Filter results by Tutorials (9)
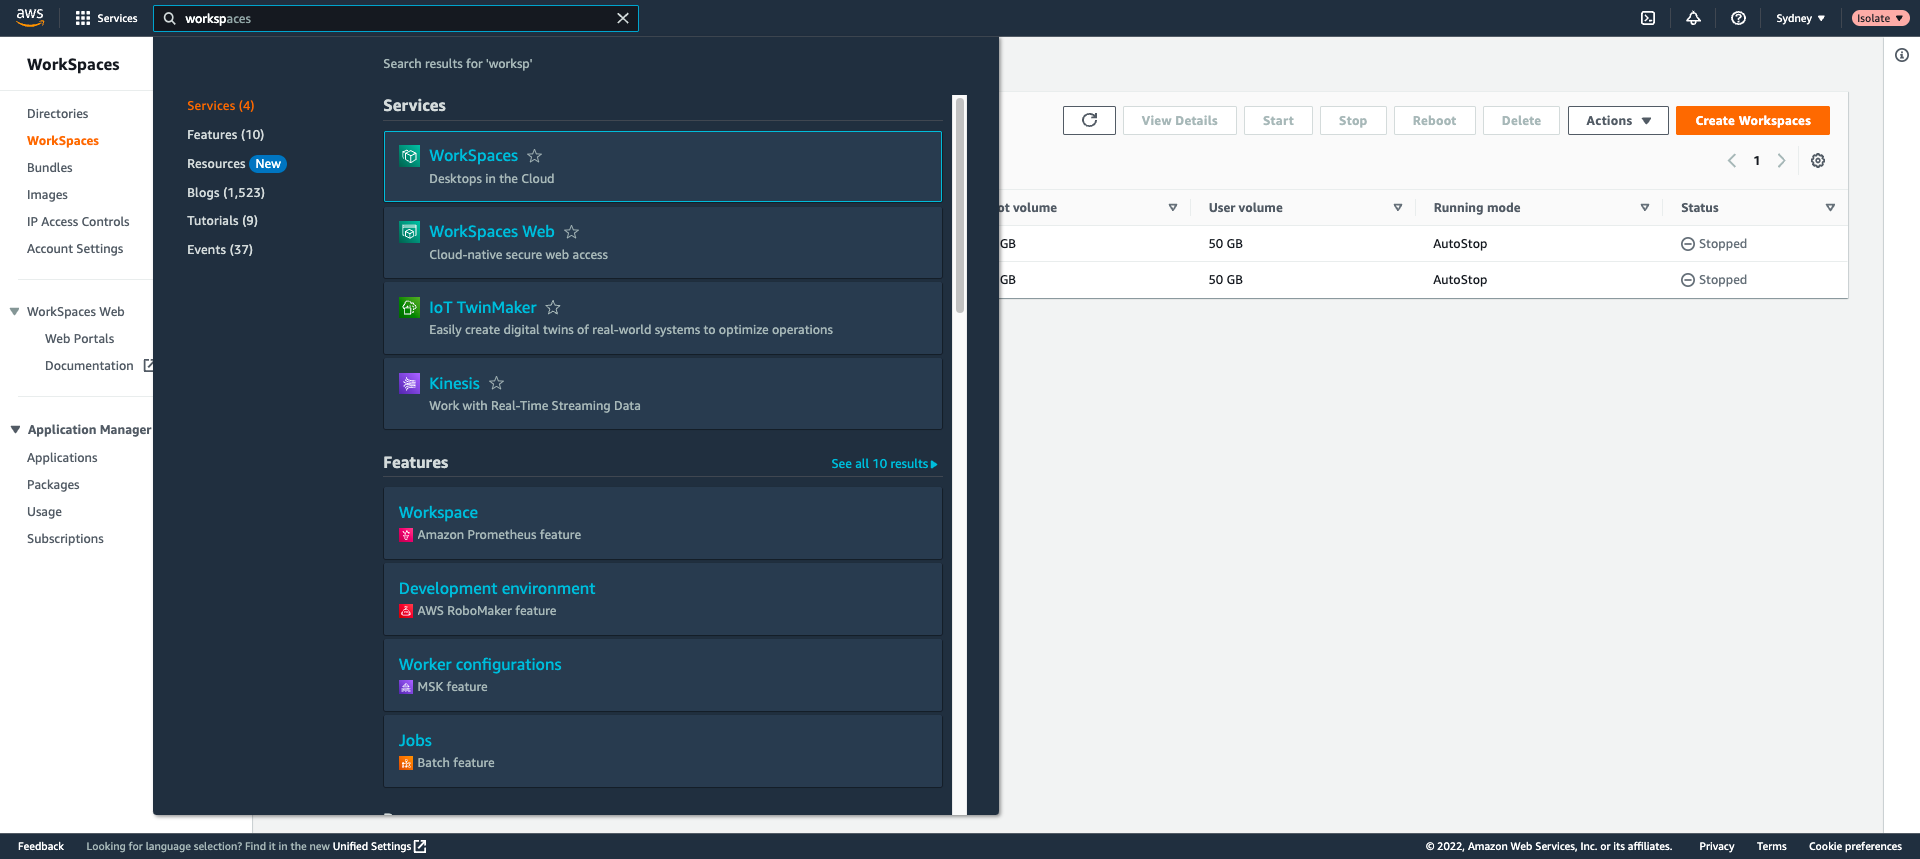The height and width of the screenshot is (859, 1920). pyautogui.click(x=222, y=221)
